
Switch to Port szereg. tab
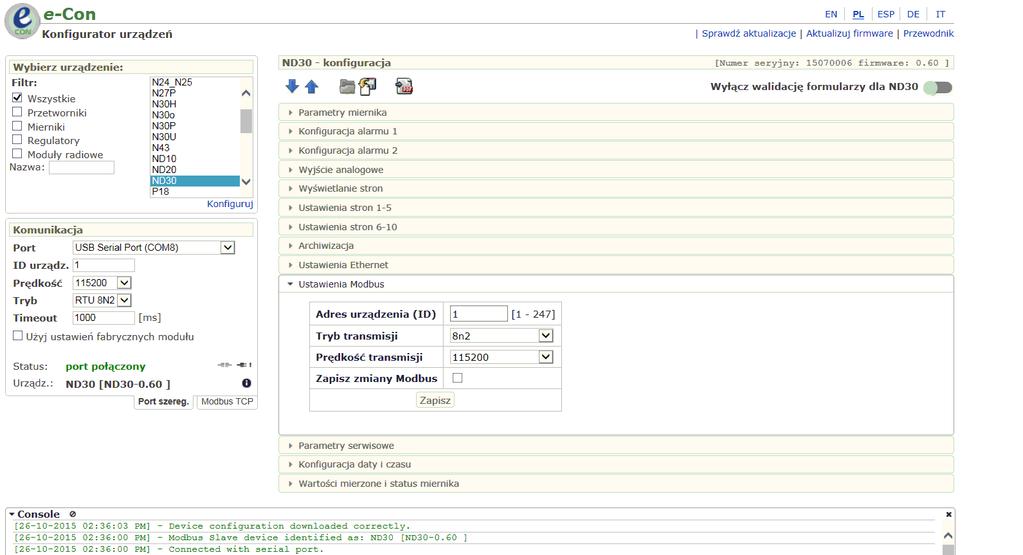coord(163,402)
